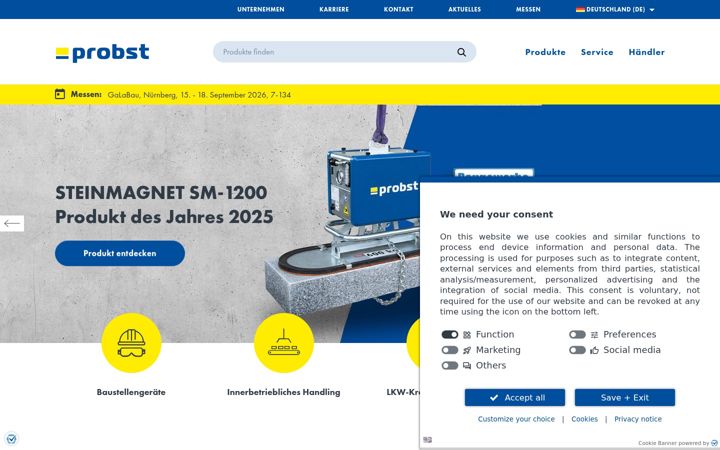The height and width of the screenshot is (450, 720).
Task: Click the Social media thumbs-up icon
Action: tap(594, 350)
